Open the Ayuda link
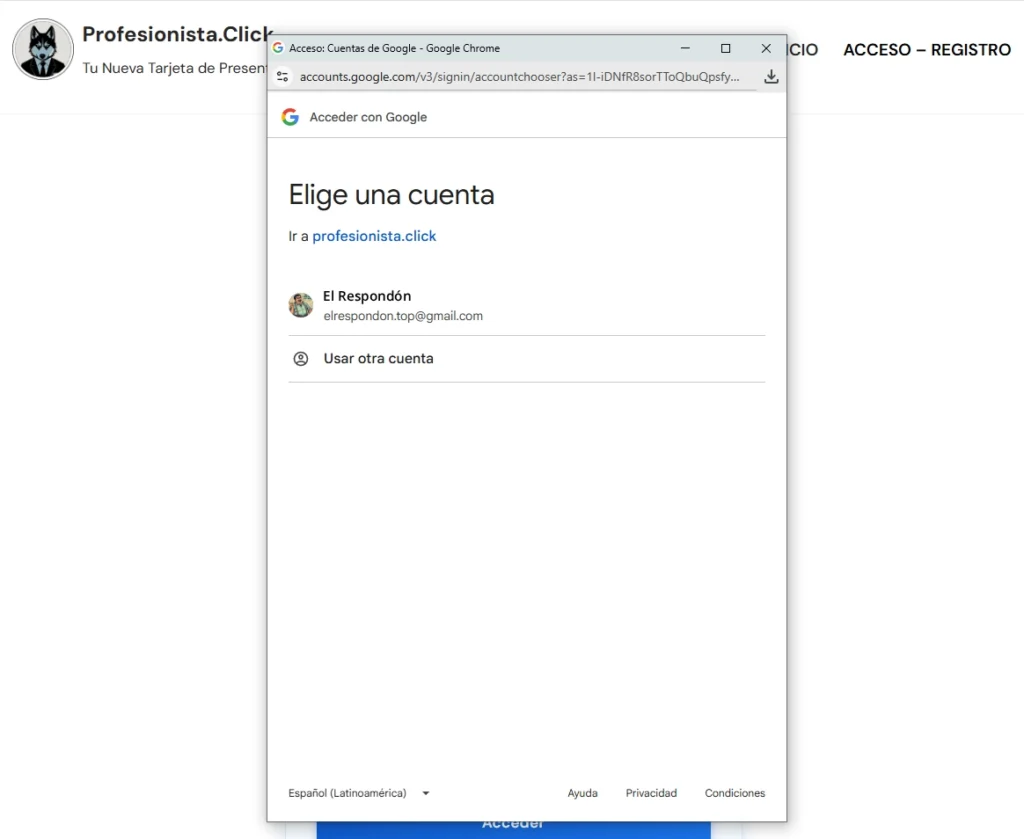The image size is (1024, 839). 583,793
